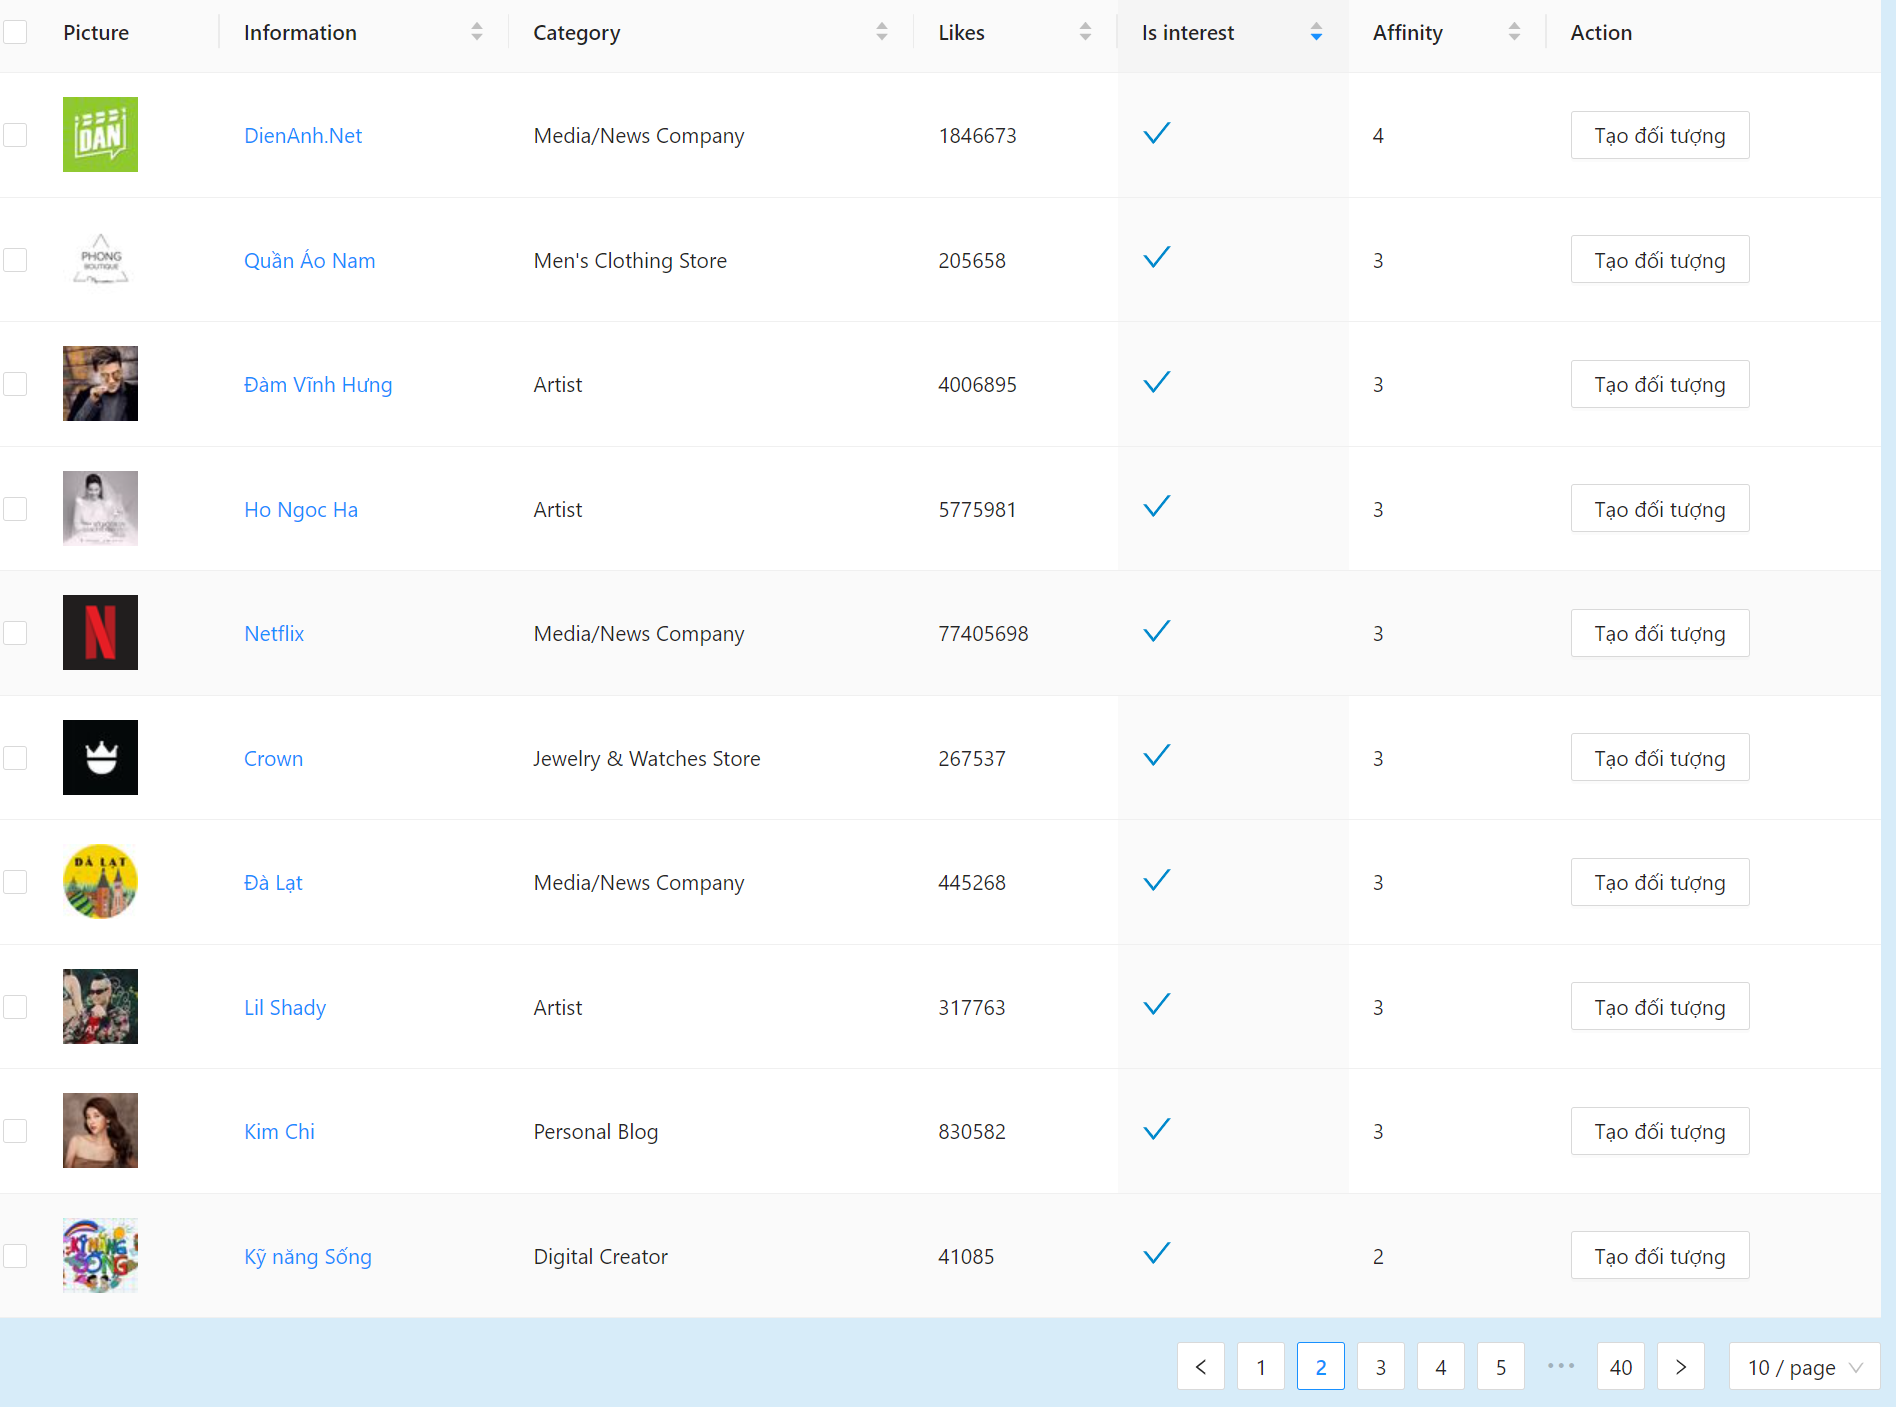1896x1407 pixels.
Task: Select the Kim Chi row checkbox
Action: click(15, 1131)
